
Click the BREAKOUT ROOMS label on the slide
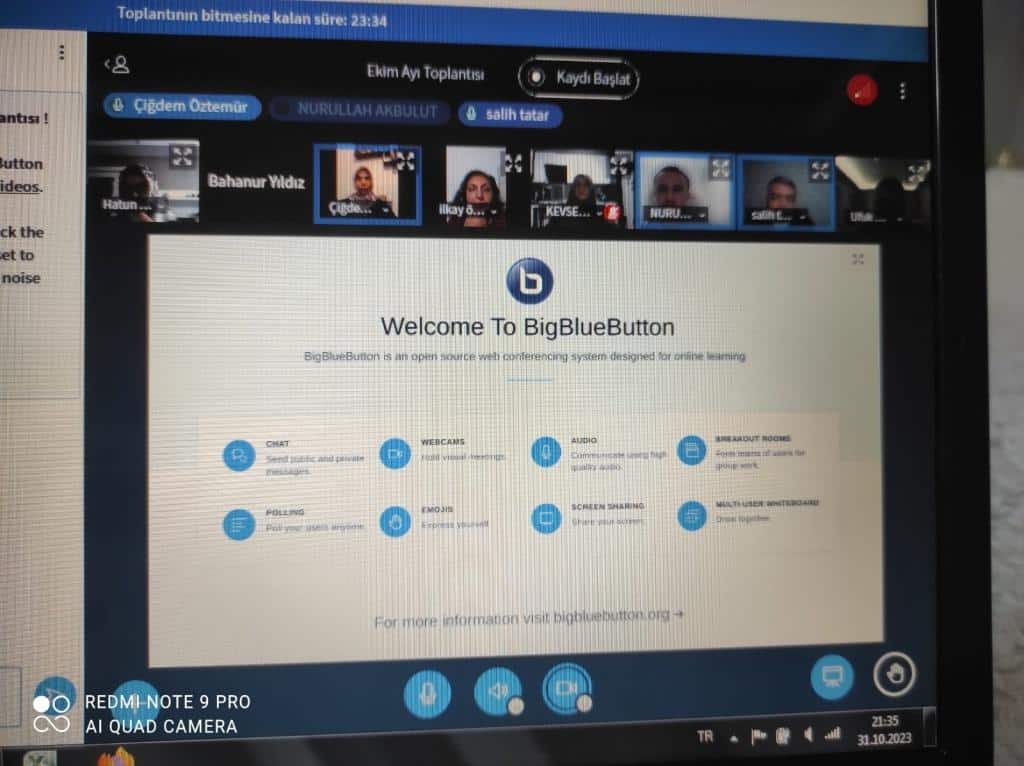click(753, 438)
